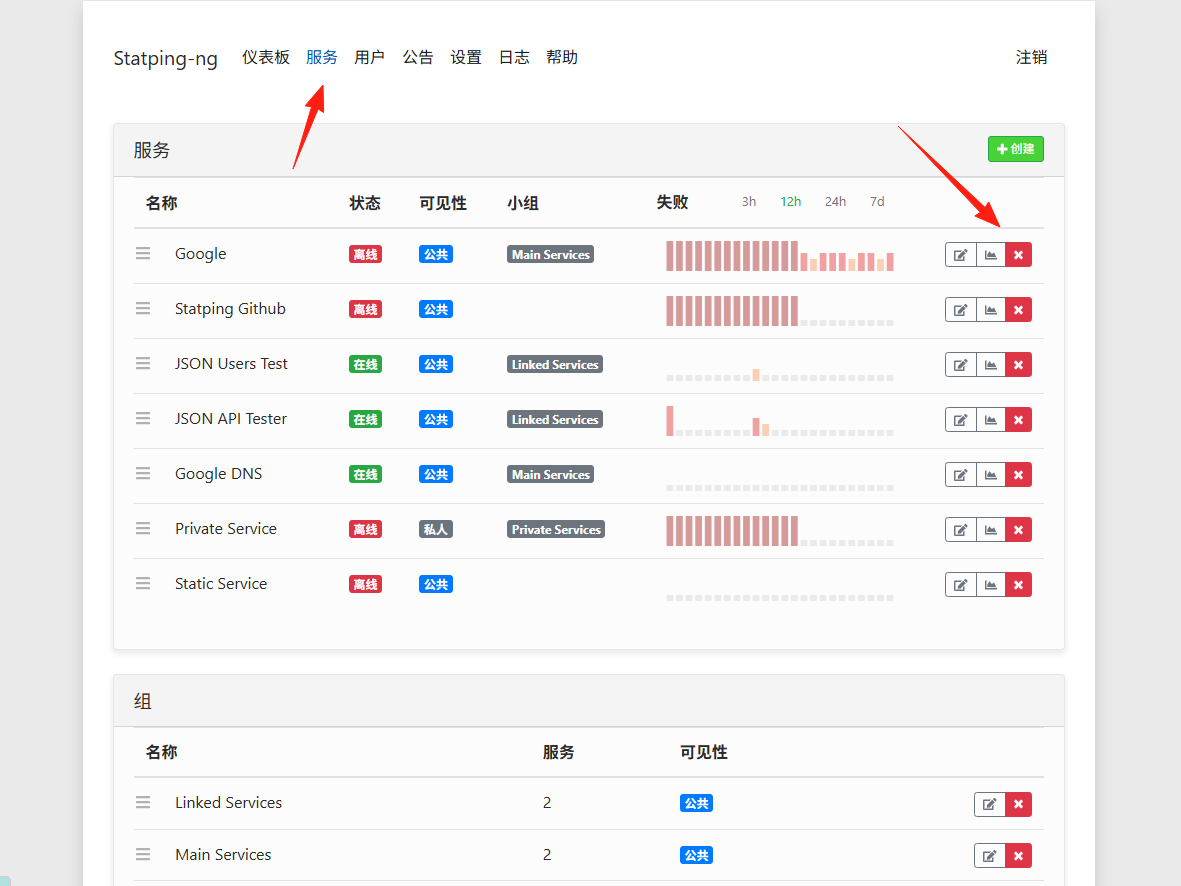
Task: Select the 3h failure time range
Action: pos(749,202)
